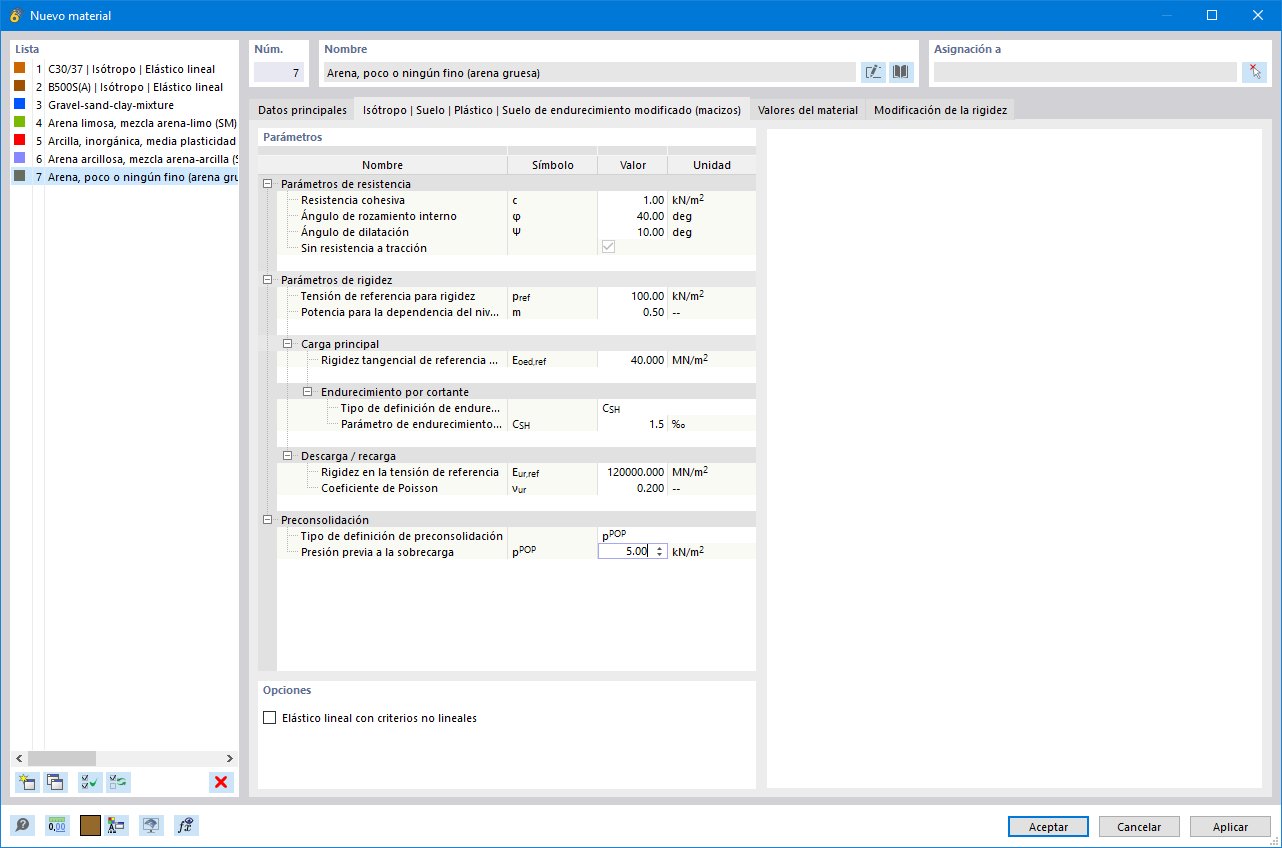Screen dimensions: 1282x848
Task: Toggle 'Sin resistencia a tracción' checkbox
Action: point(608,248)
